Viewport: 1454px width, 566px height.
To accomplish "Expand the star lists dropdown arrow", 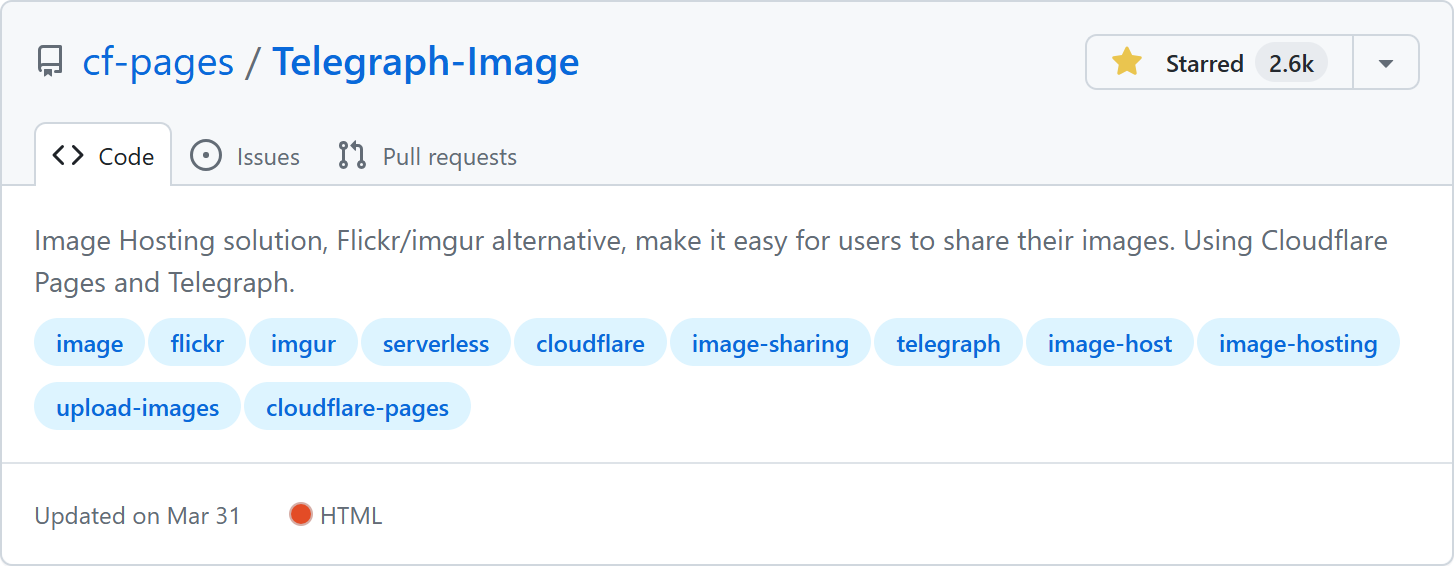I will tap(1385, 63).
